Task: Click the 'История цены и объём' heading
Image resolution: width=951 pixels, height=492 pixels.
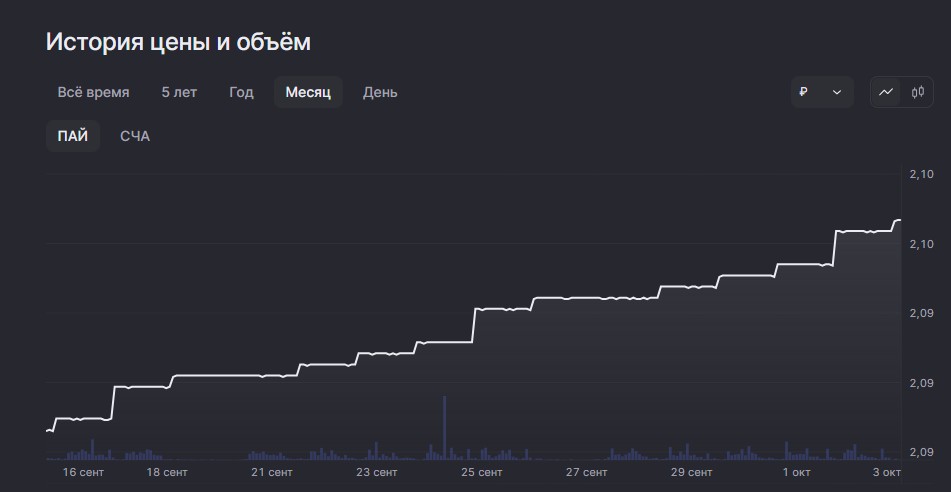Action: tap(178, 42)
